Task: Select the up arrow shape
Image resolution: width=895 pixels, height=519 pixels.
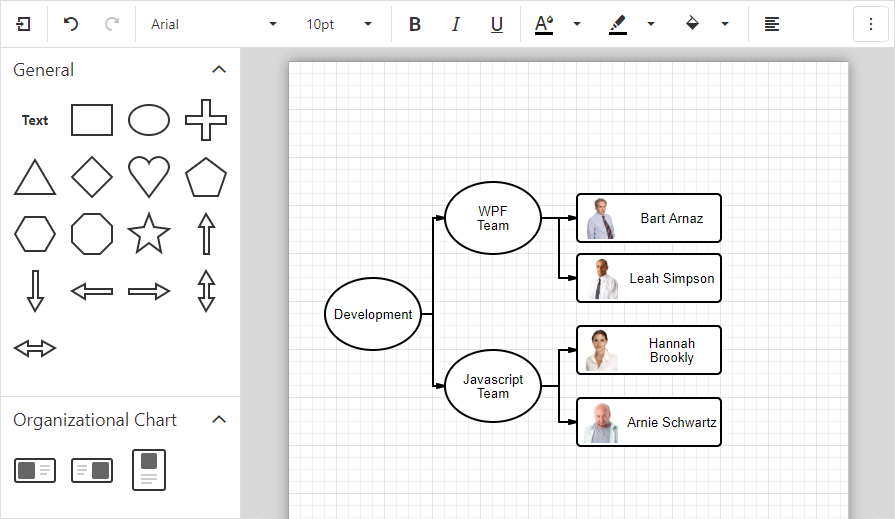Action: [x=206, y=234]
